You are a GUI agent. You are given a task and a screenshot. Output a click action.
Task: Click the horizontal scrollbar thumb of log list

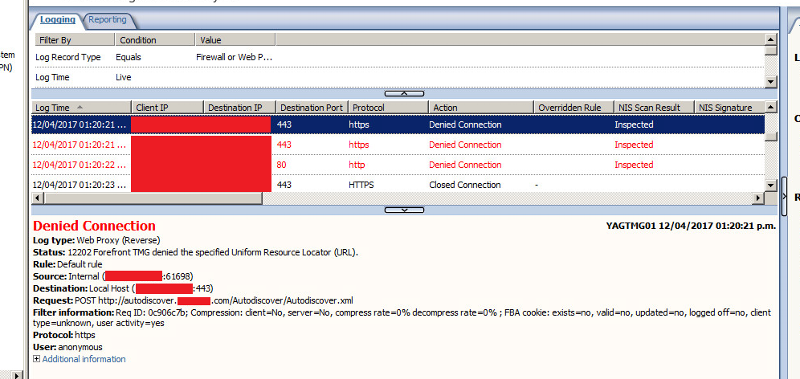tap(153, 197)
